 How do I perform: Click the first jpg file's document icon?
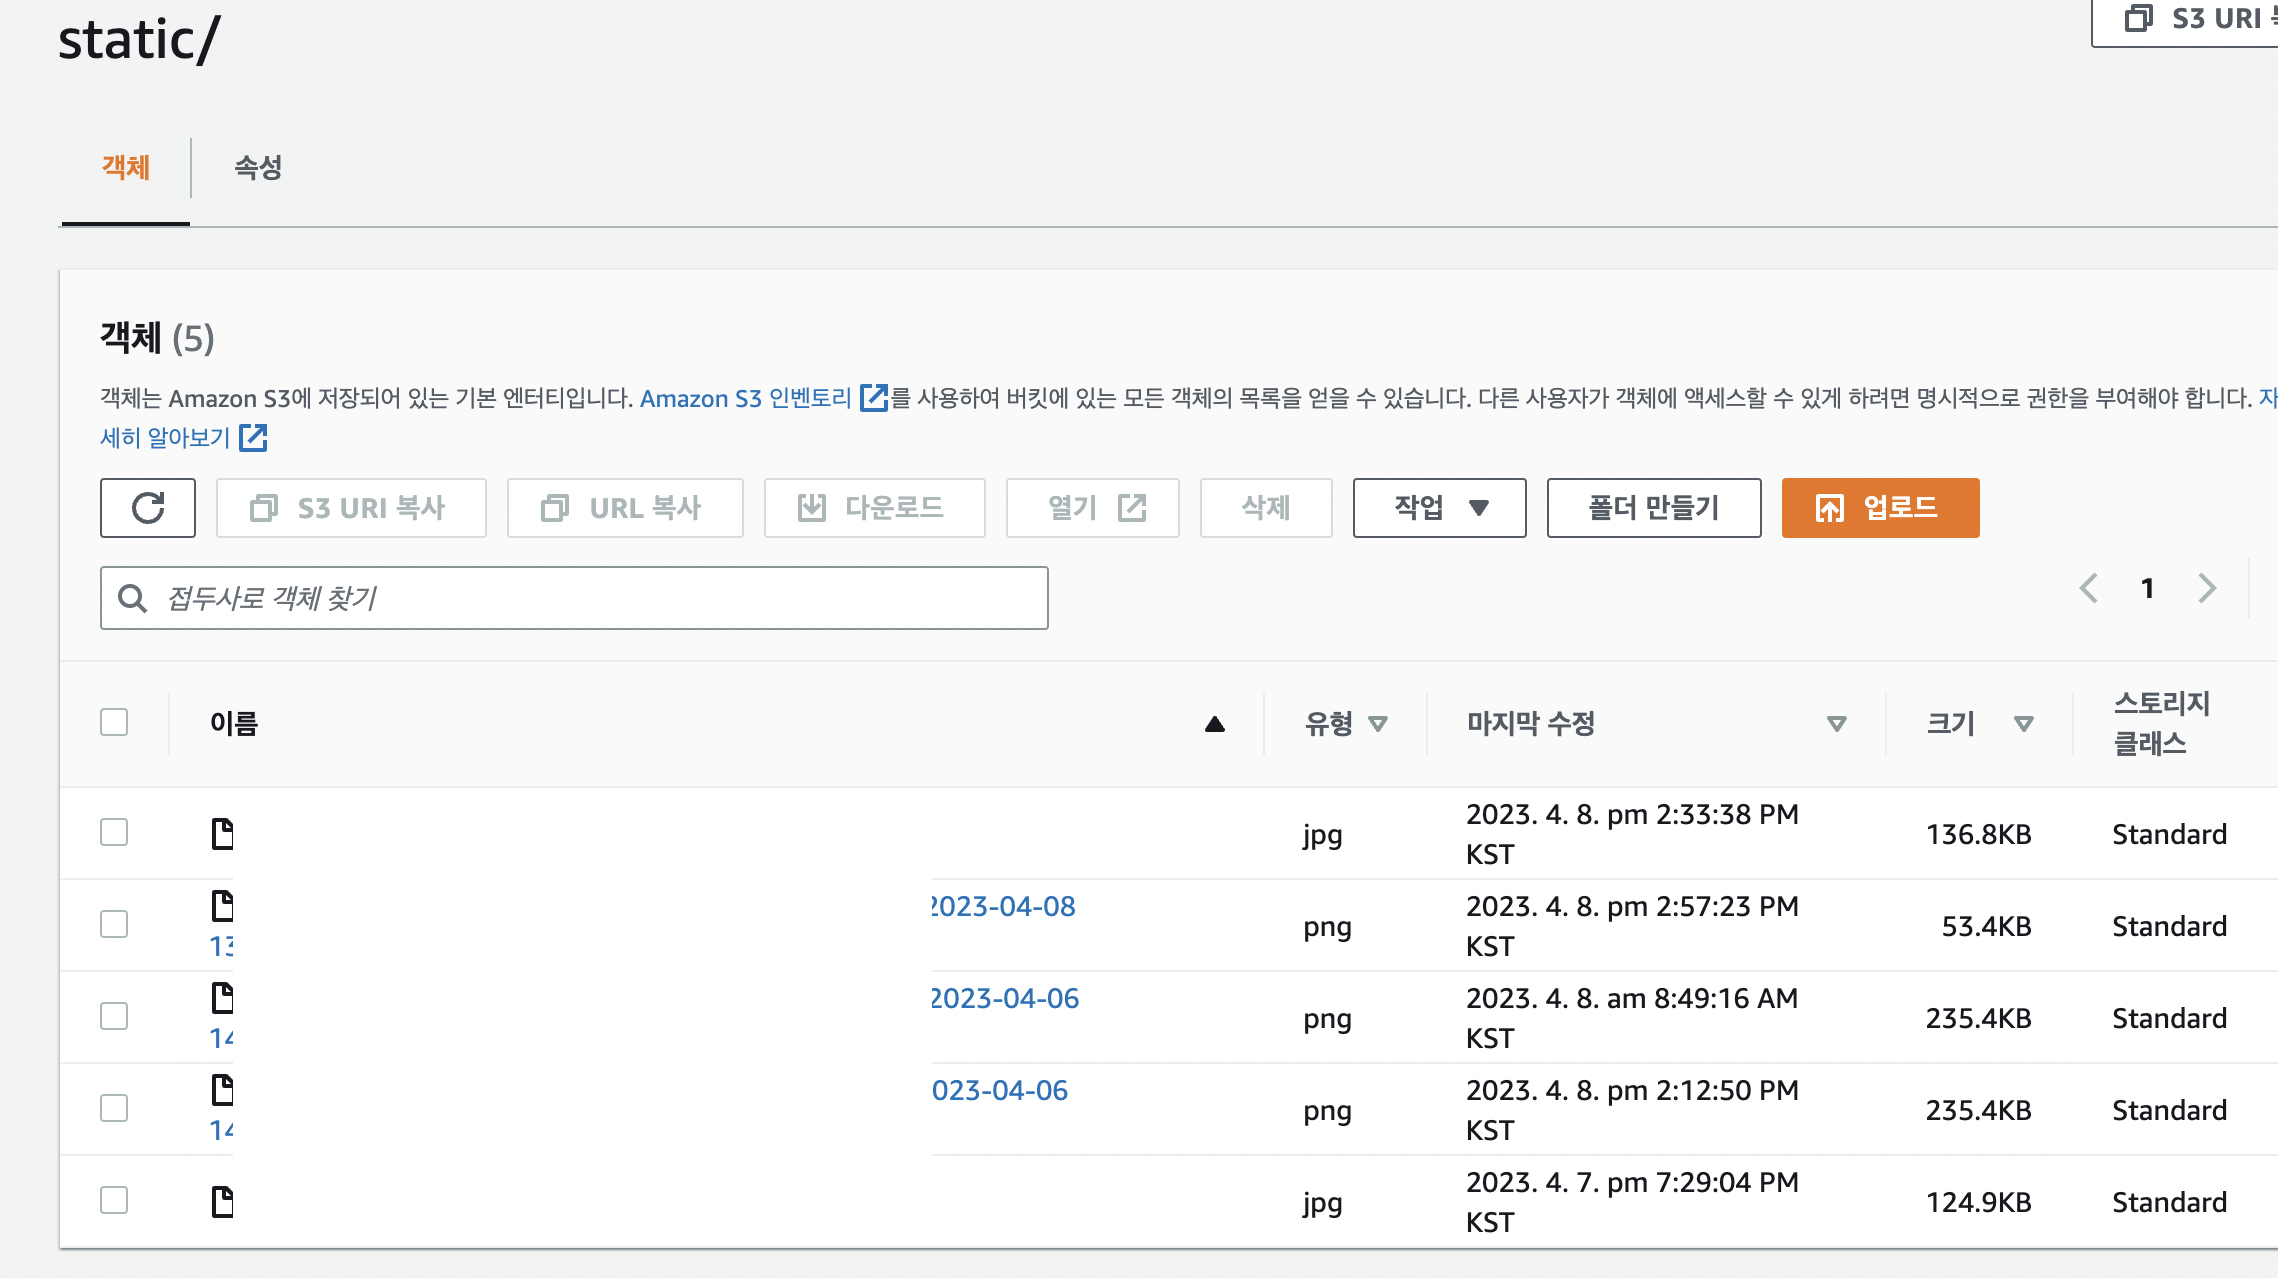pos(222,833)
